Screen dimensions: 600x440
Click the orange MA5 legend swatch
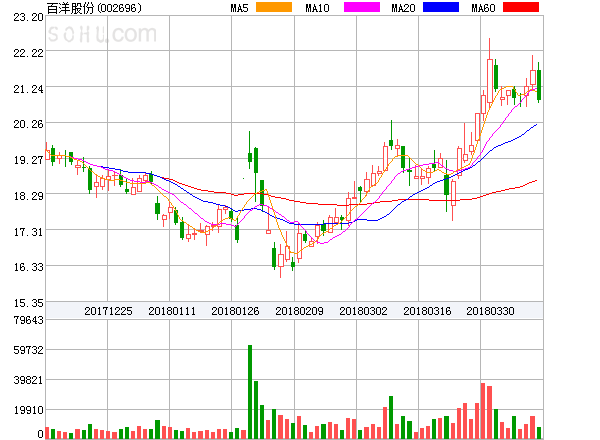point(274,7)
